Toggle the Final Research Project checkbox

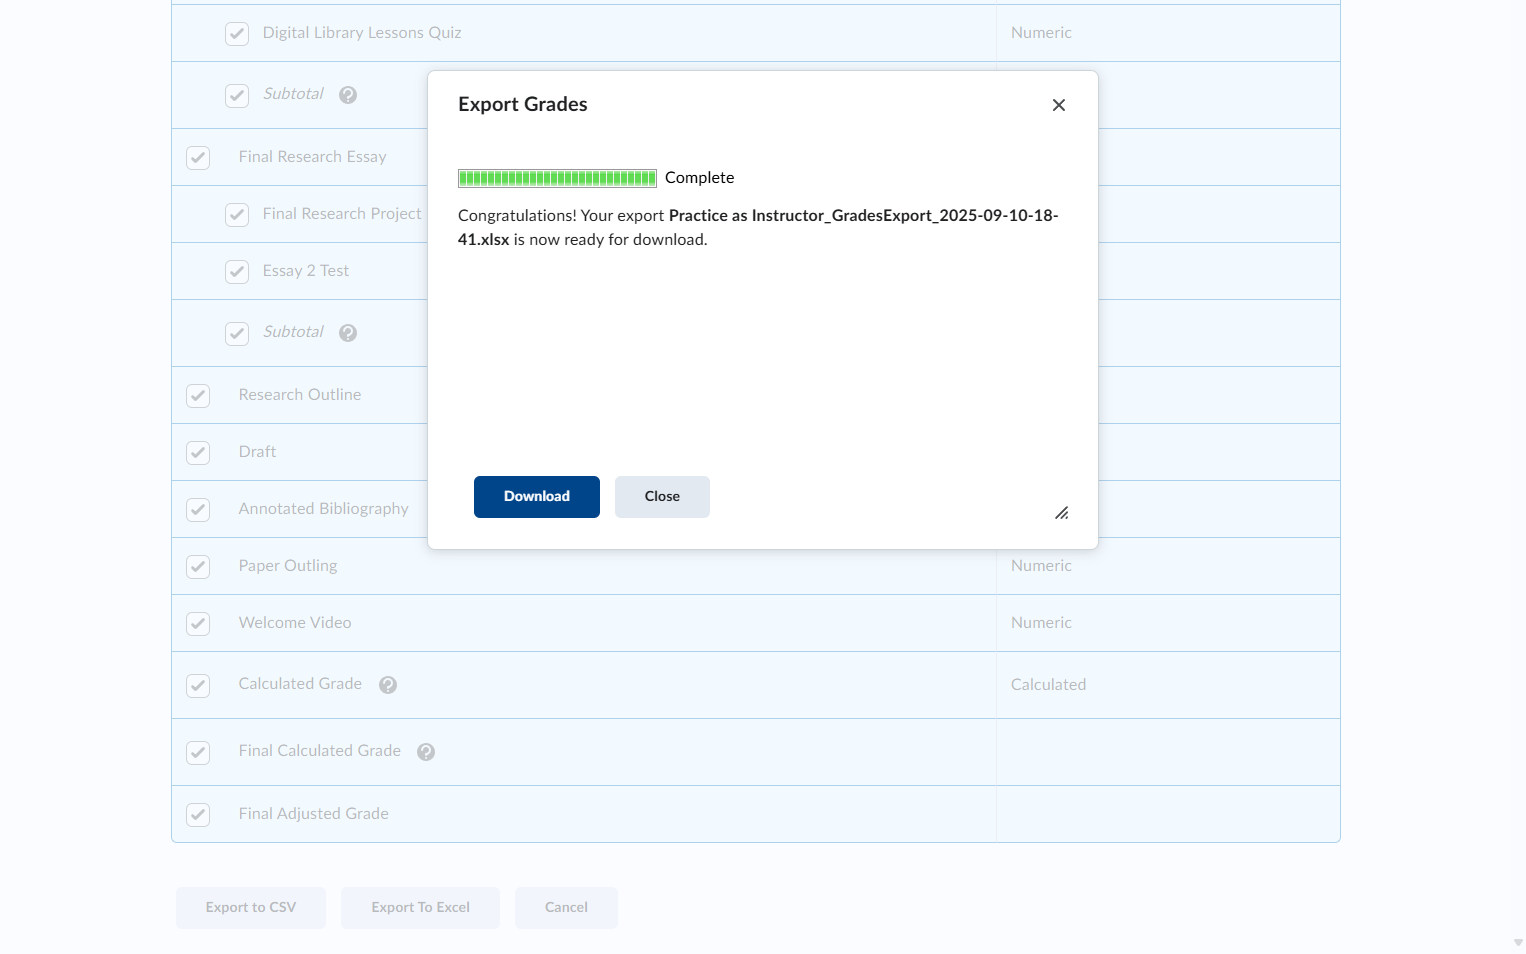(x=237, y=215)
